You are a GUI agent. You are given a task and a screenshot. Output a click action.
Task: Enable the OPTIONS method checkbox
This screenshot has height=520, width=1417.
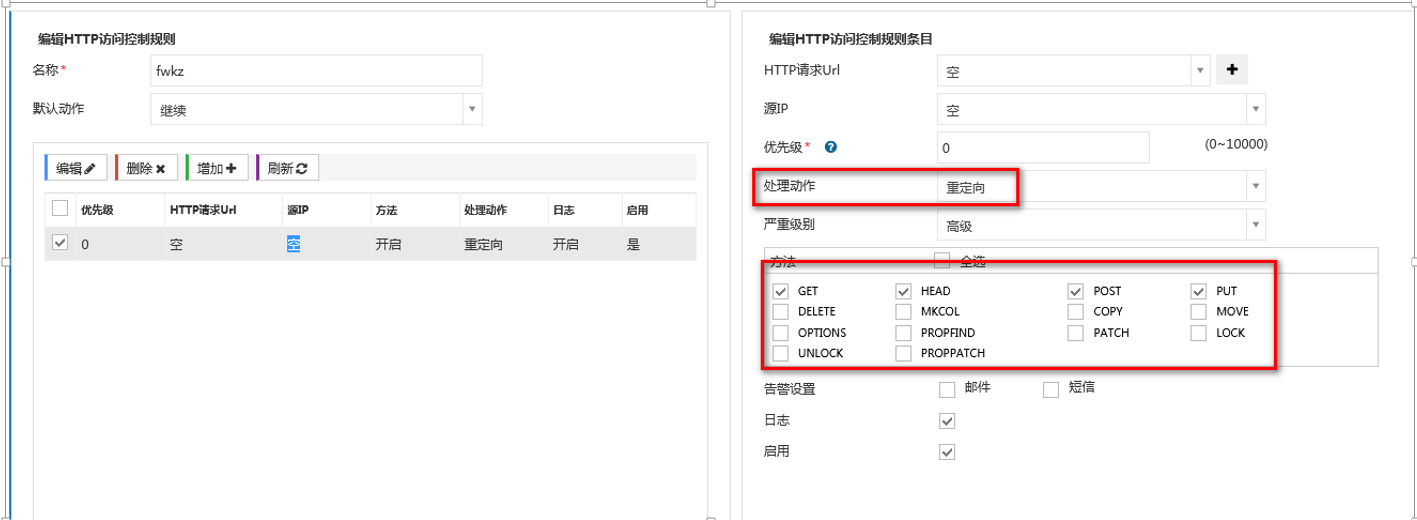780,333
